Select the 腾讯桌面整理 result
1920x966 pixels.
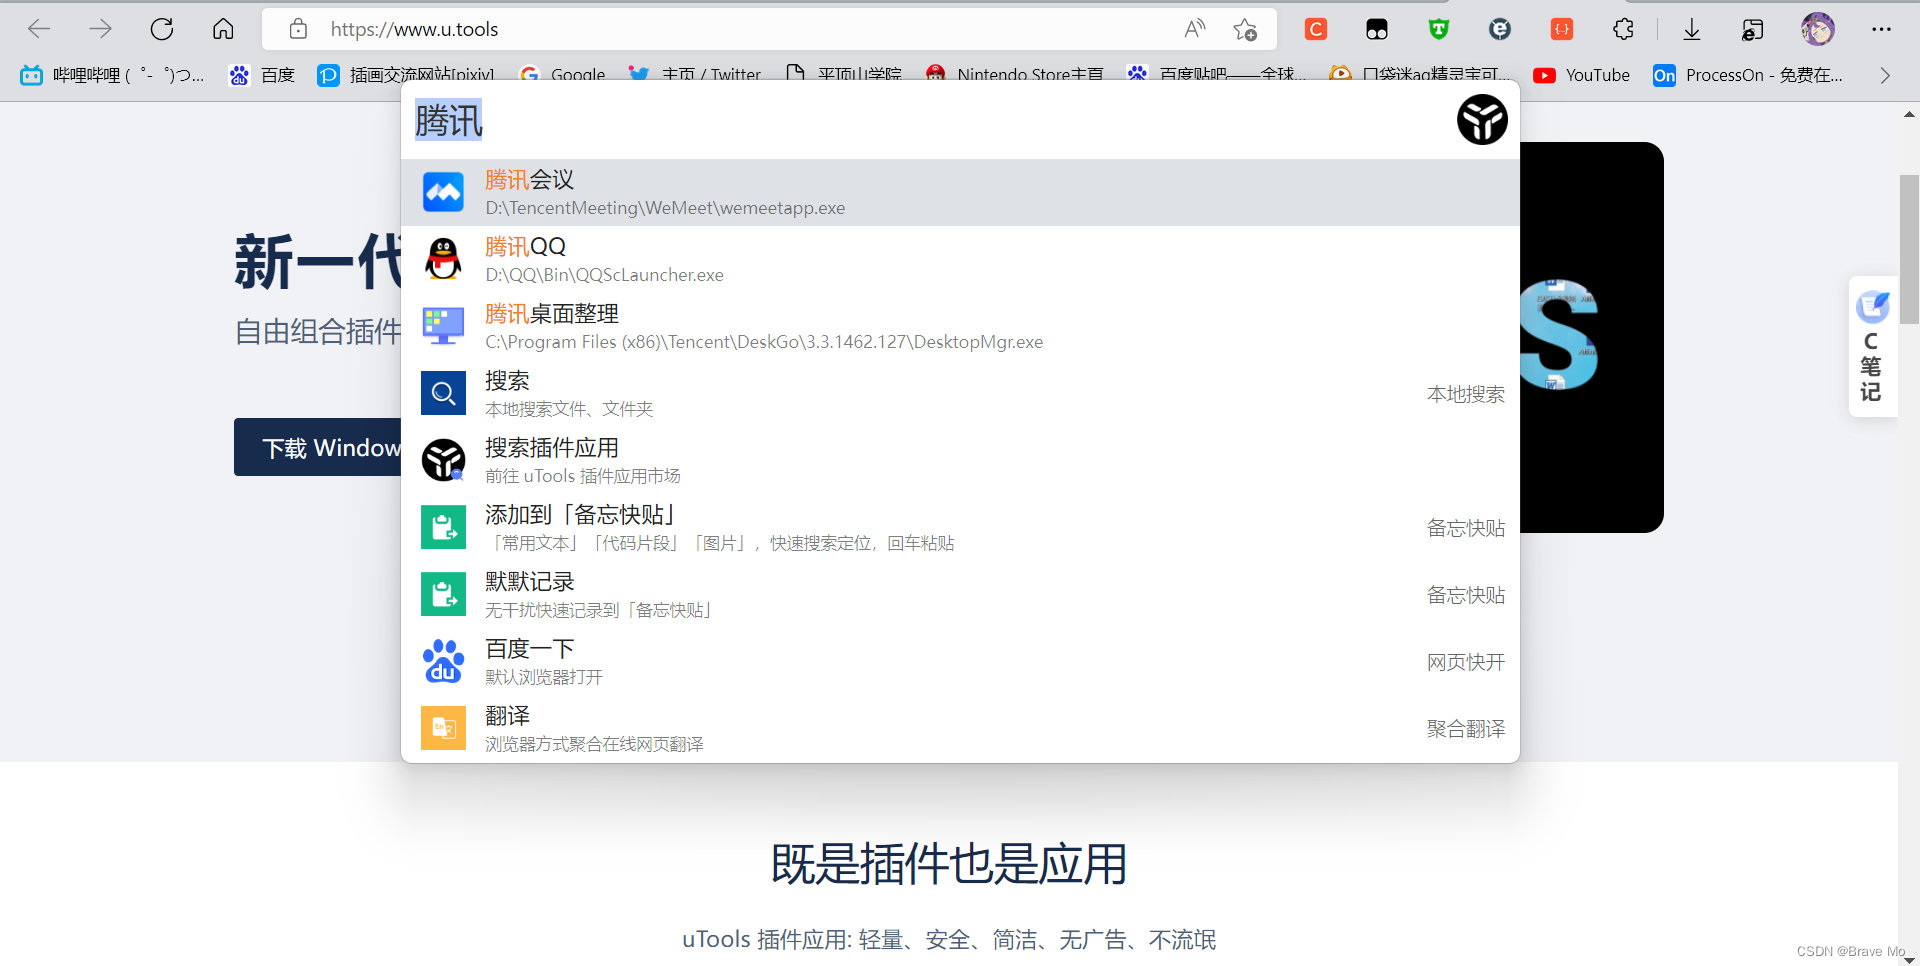pyautogui.click(x=960, y=326)
